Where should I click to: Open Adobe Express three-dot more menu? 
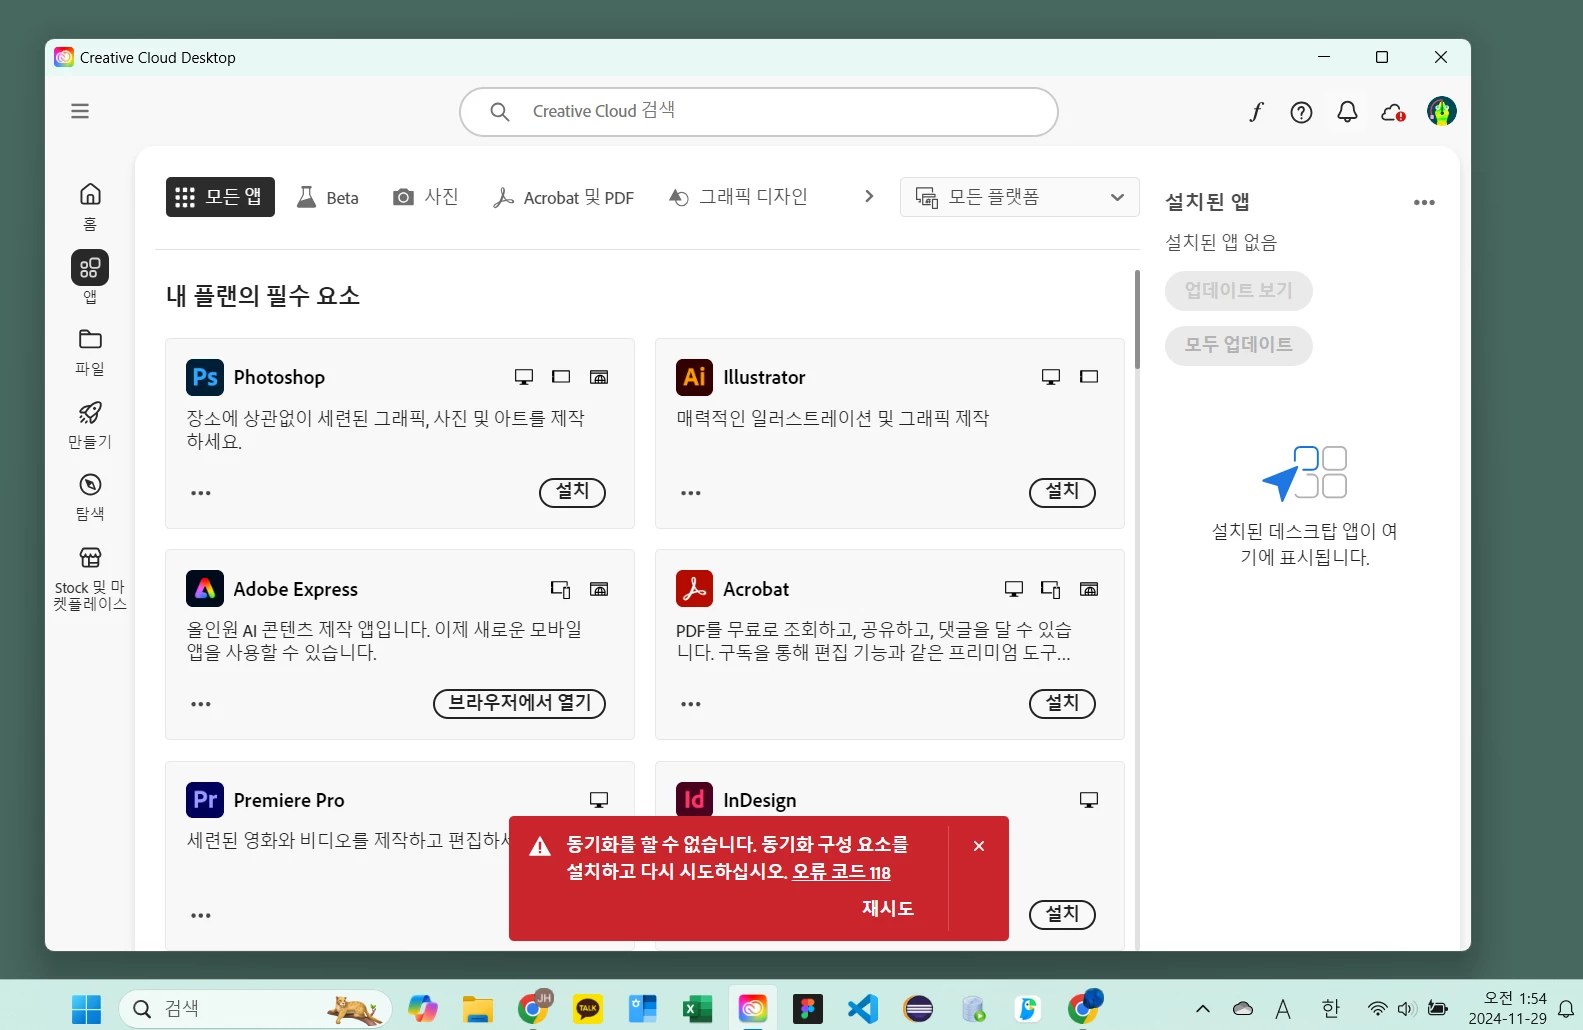coord(201,704)
